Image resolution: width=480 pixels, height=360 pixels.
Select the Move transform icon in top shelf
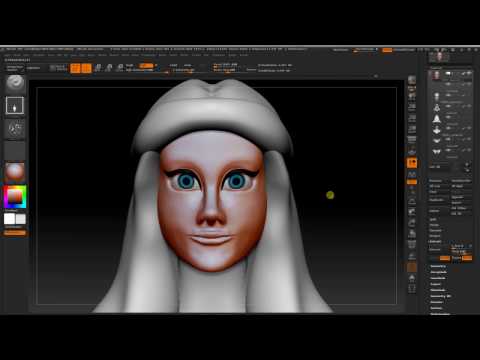[98, 68]
